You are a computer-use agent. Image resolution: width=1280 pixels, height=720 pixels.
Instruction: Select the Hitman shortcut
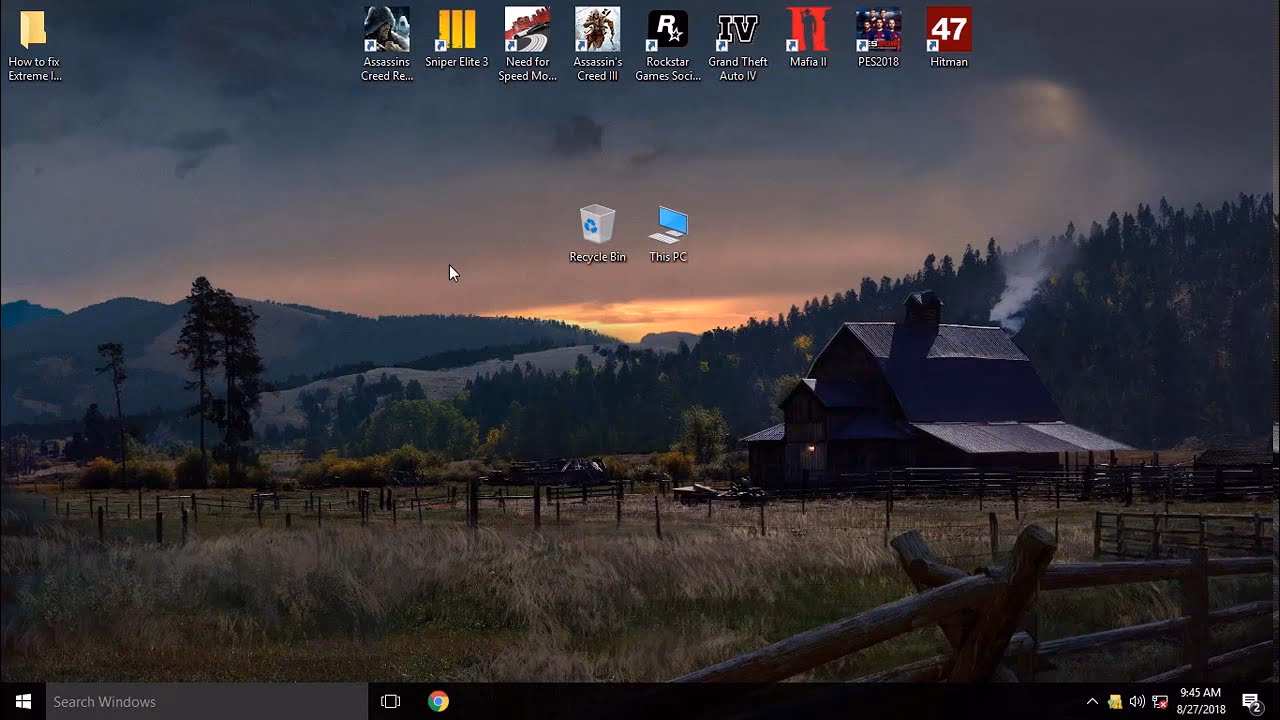[949, 38]
